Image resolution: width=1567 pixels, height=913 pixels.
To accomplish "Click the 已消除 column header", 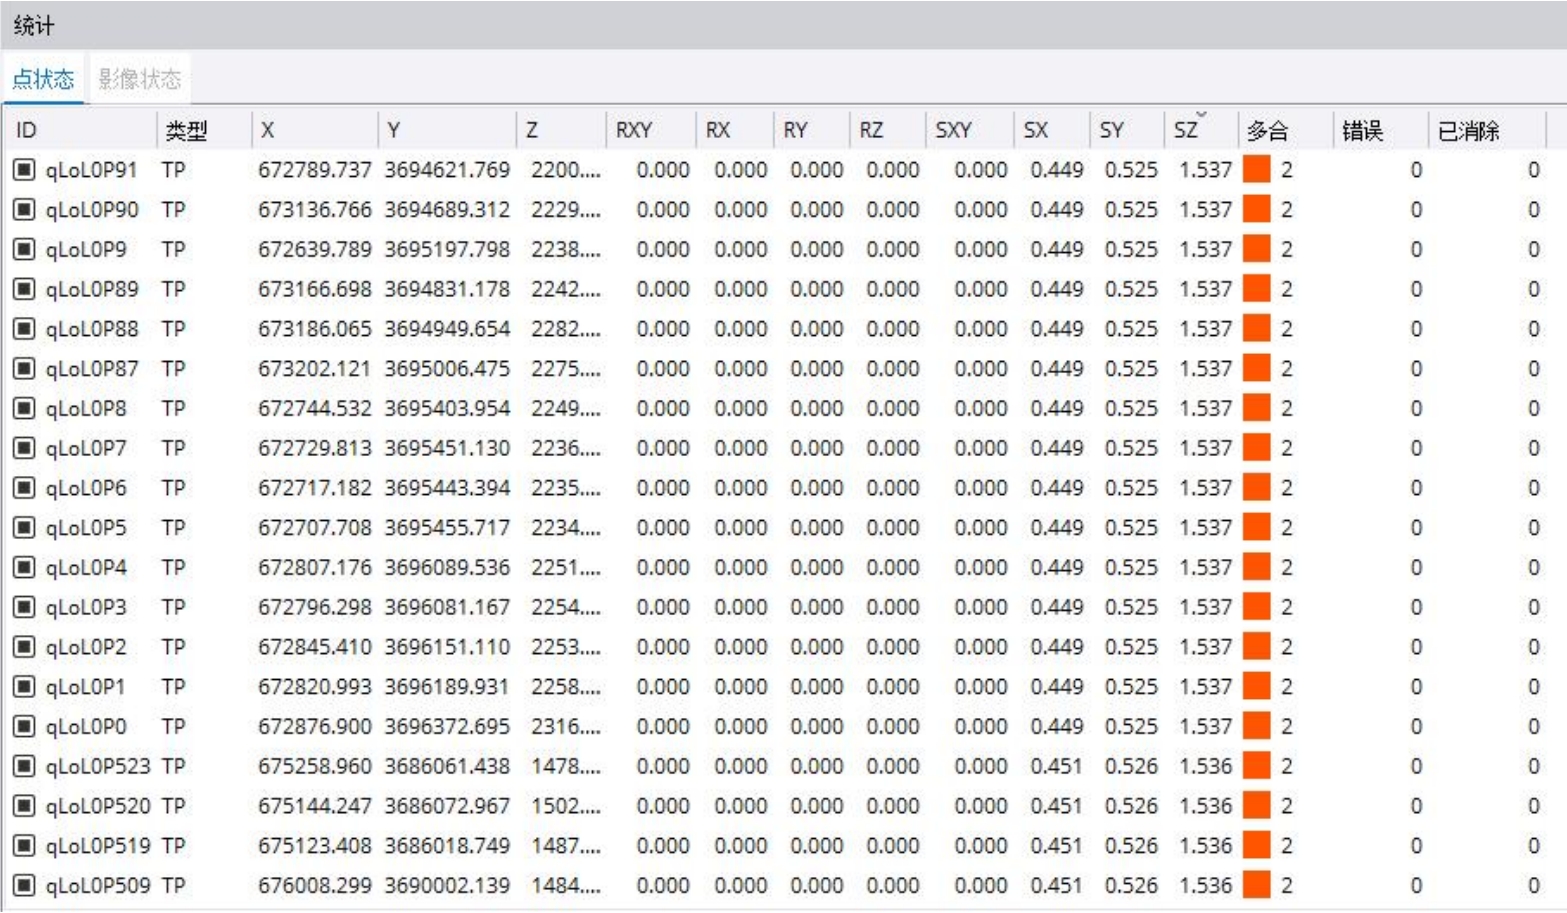I will click(x=1468, y=130).
